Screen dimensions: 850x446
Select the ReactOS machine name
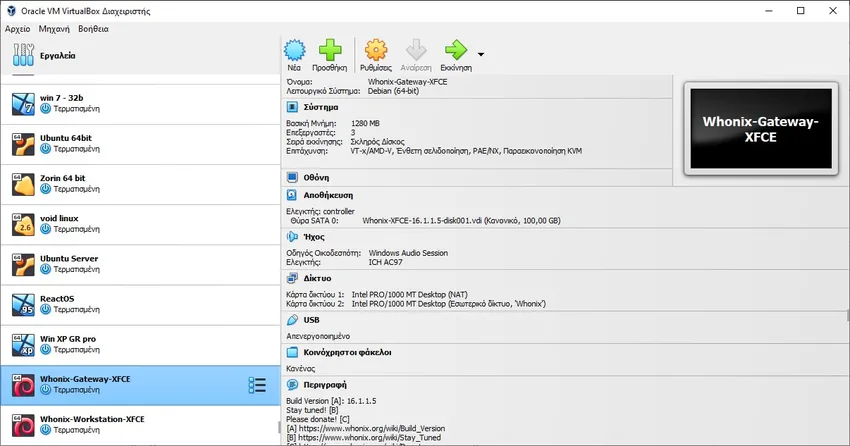pos(57,299)
